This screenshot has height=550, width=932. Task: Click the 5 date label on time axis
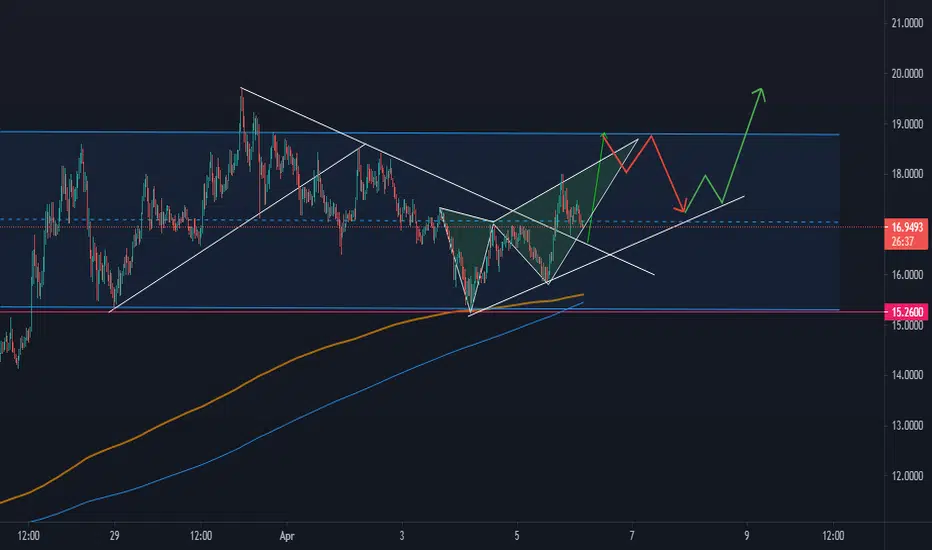click(x=517, y=536)
